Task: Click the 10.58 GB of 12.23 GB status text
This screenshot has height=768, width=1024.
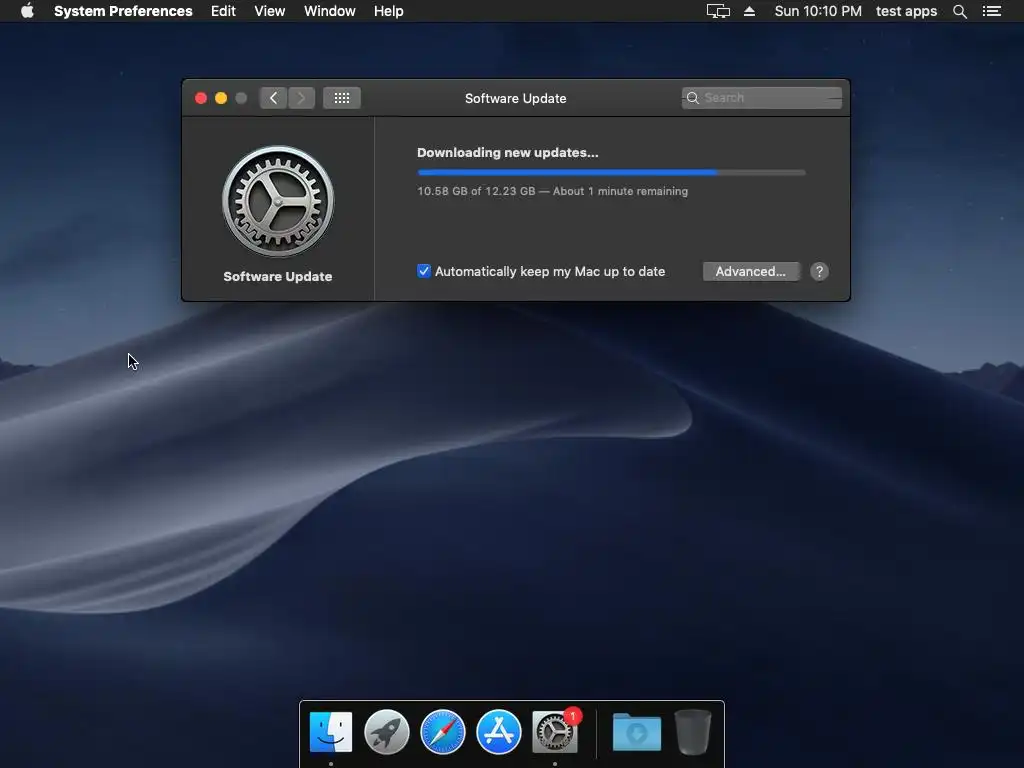Action: 552,191
